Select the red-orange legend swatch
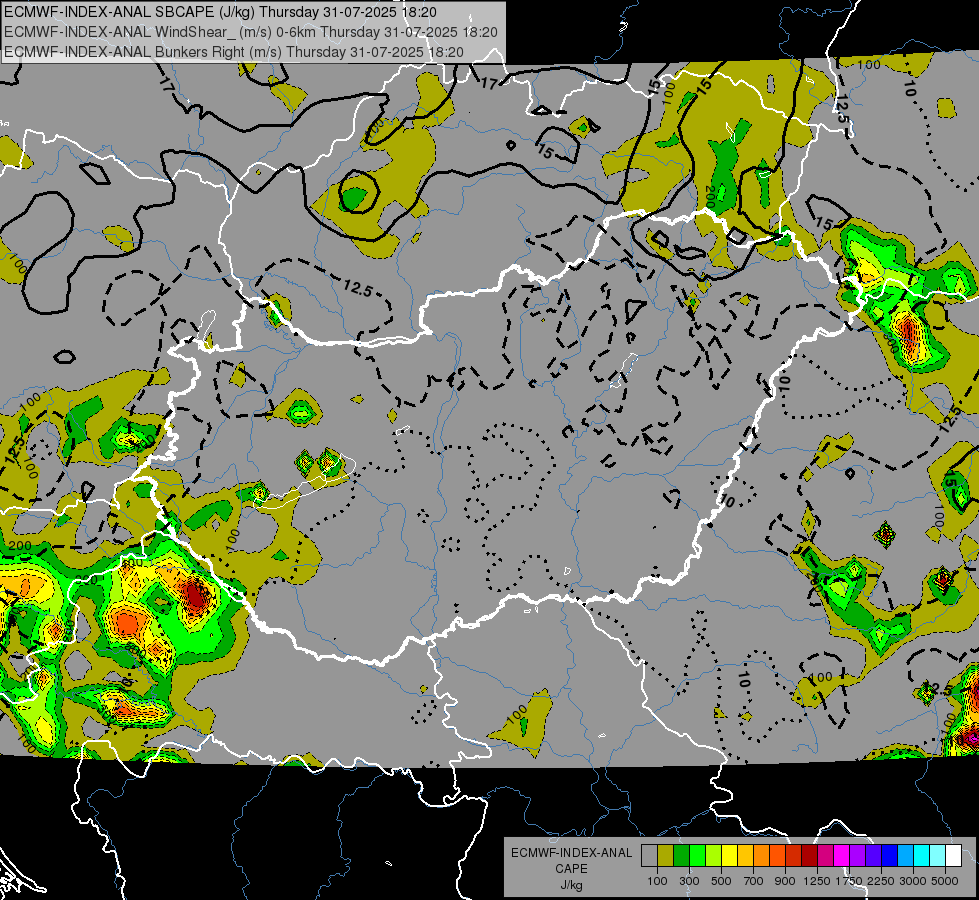 click(777, 856)
